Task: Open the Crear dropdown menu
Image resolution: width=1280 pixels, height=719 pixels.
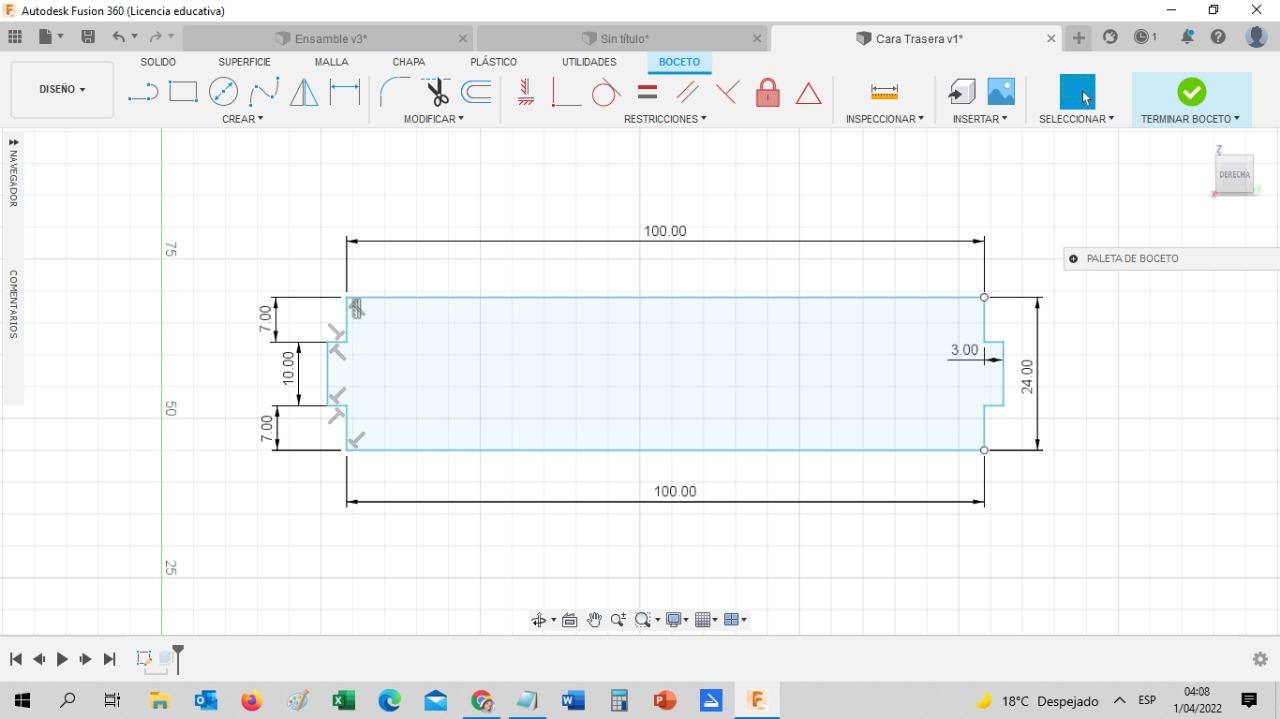Action: [242, 119]
